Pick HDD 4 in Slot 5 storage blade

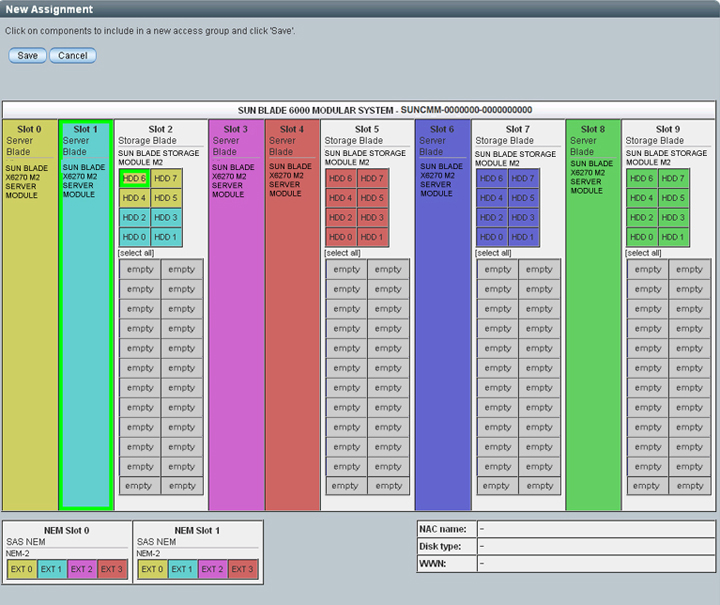point(341,198)
